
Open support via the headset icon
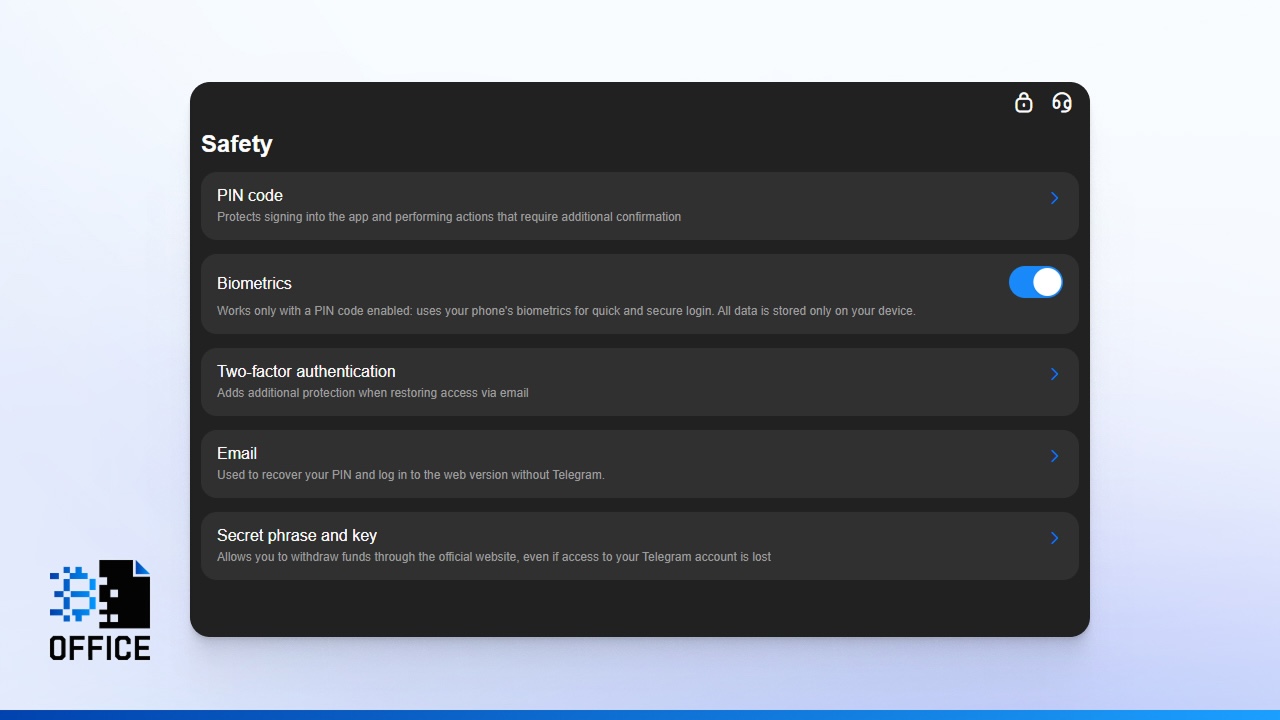click(x=1062, y=102)
